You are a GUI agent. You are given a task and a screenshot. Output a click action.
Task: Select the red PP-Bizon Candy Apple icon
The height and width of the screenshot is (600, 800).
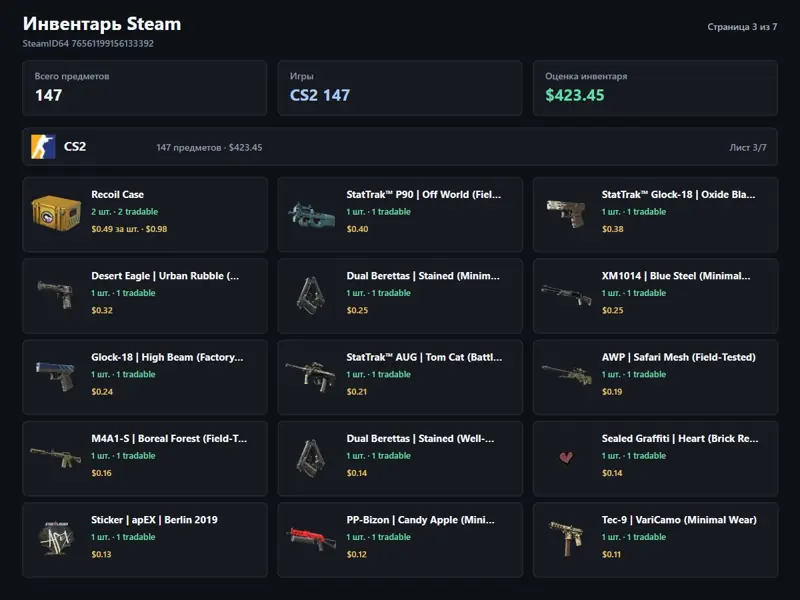pos(311,540)
